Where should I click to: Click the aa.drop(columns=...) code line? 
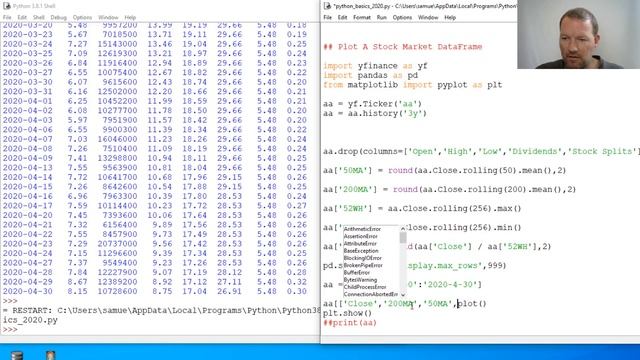(481, 151)
